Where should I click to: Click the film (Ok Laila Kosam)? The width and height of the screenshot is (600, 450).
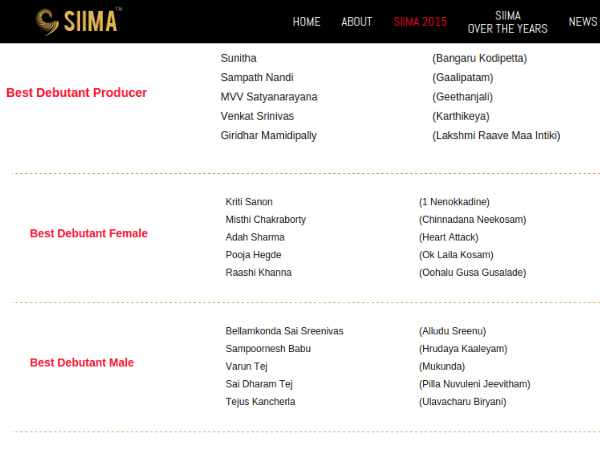(x=456, y=255)
